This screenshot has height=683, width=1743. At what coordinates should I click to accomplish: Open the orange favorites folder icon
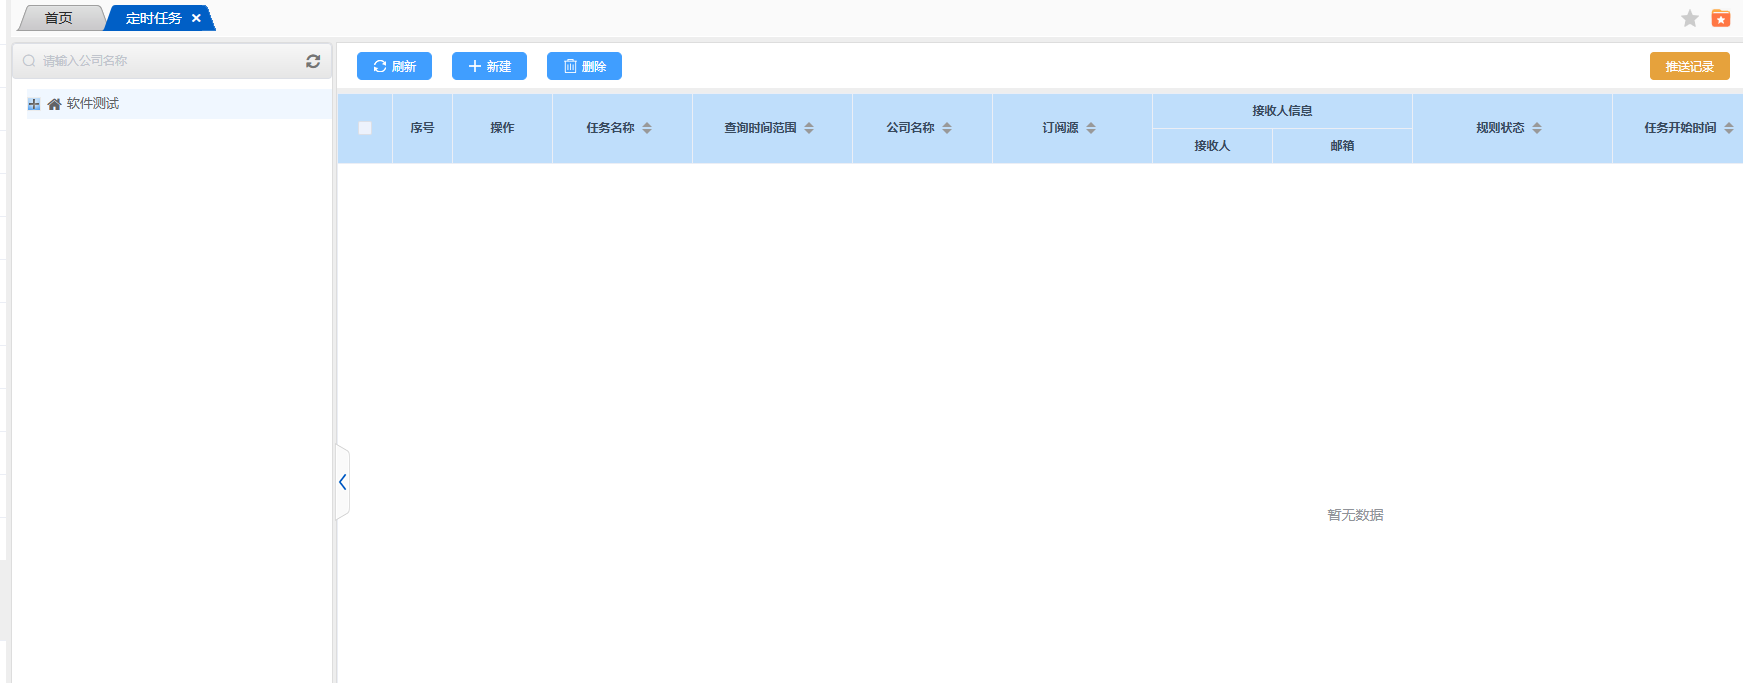(x=1721, y=19)
